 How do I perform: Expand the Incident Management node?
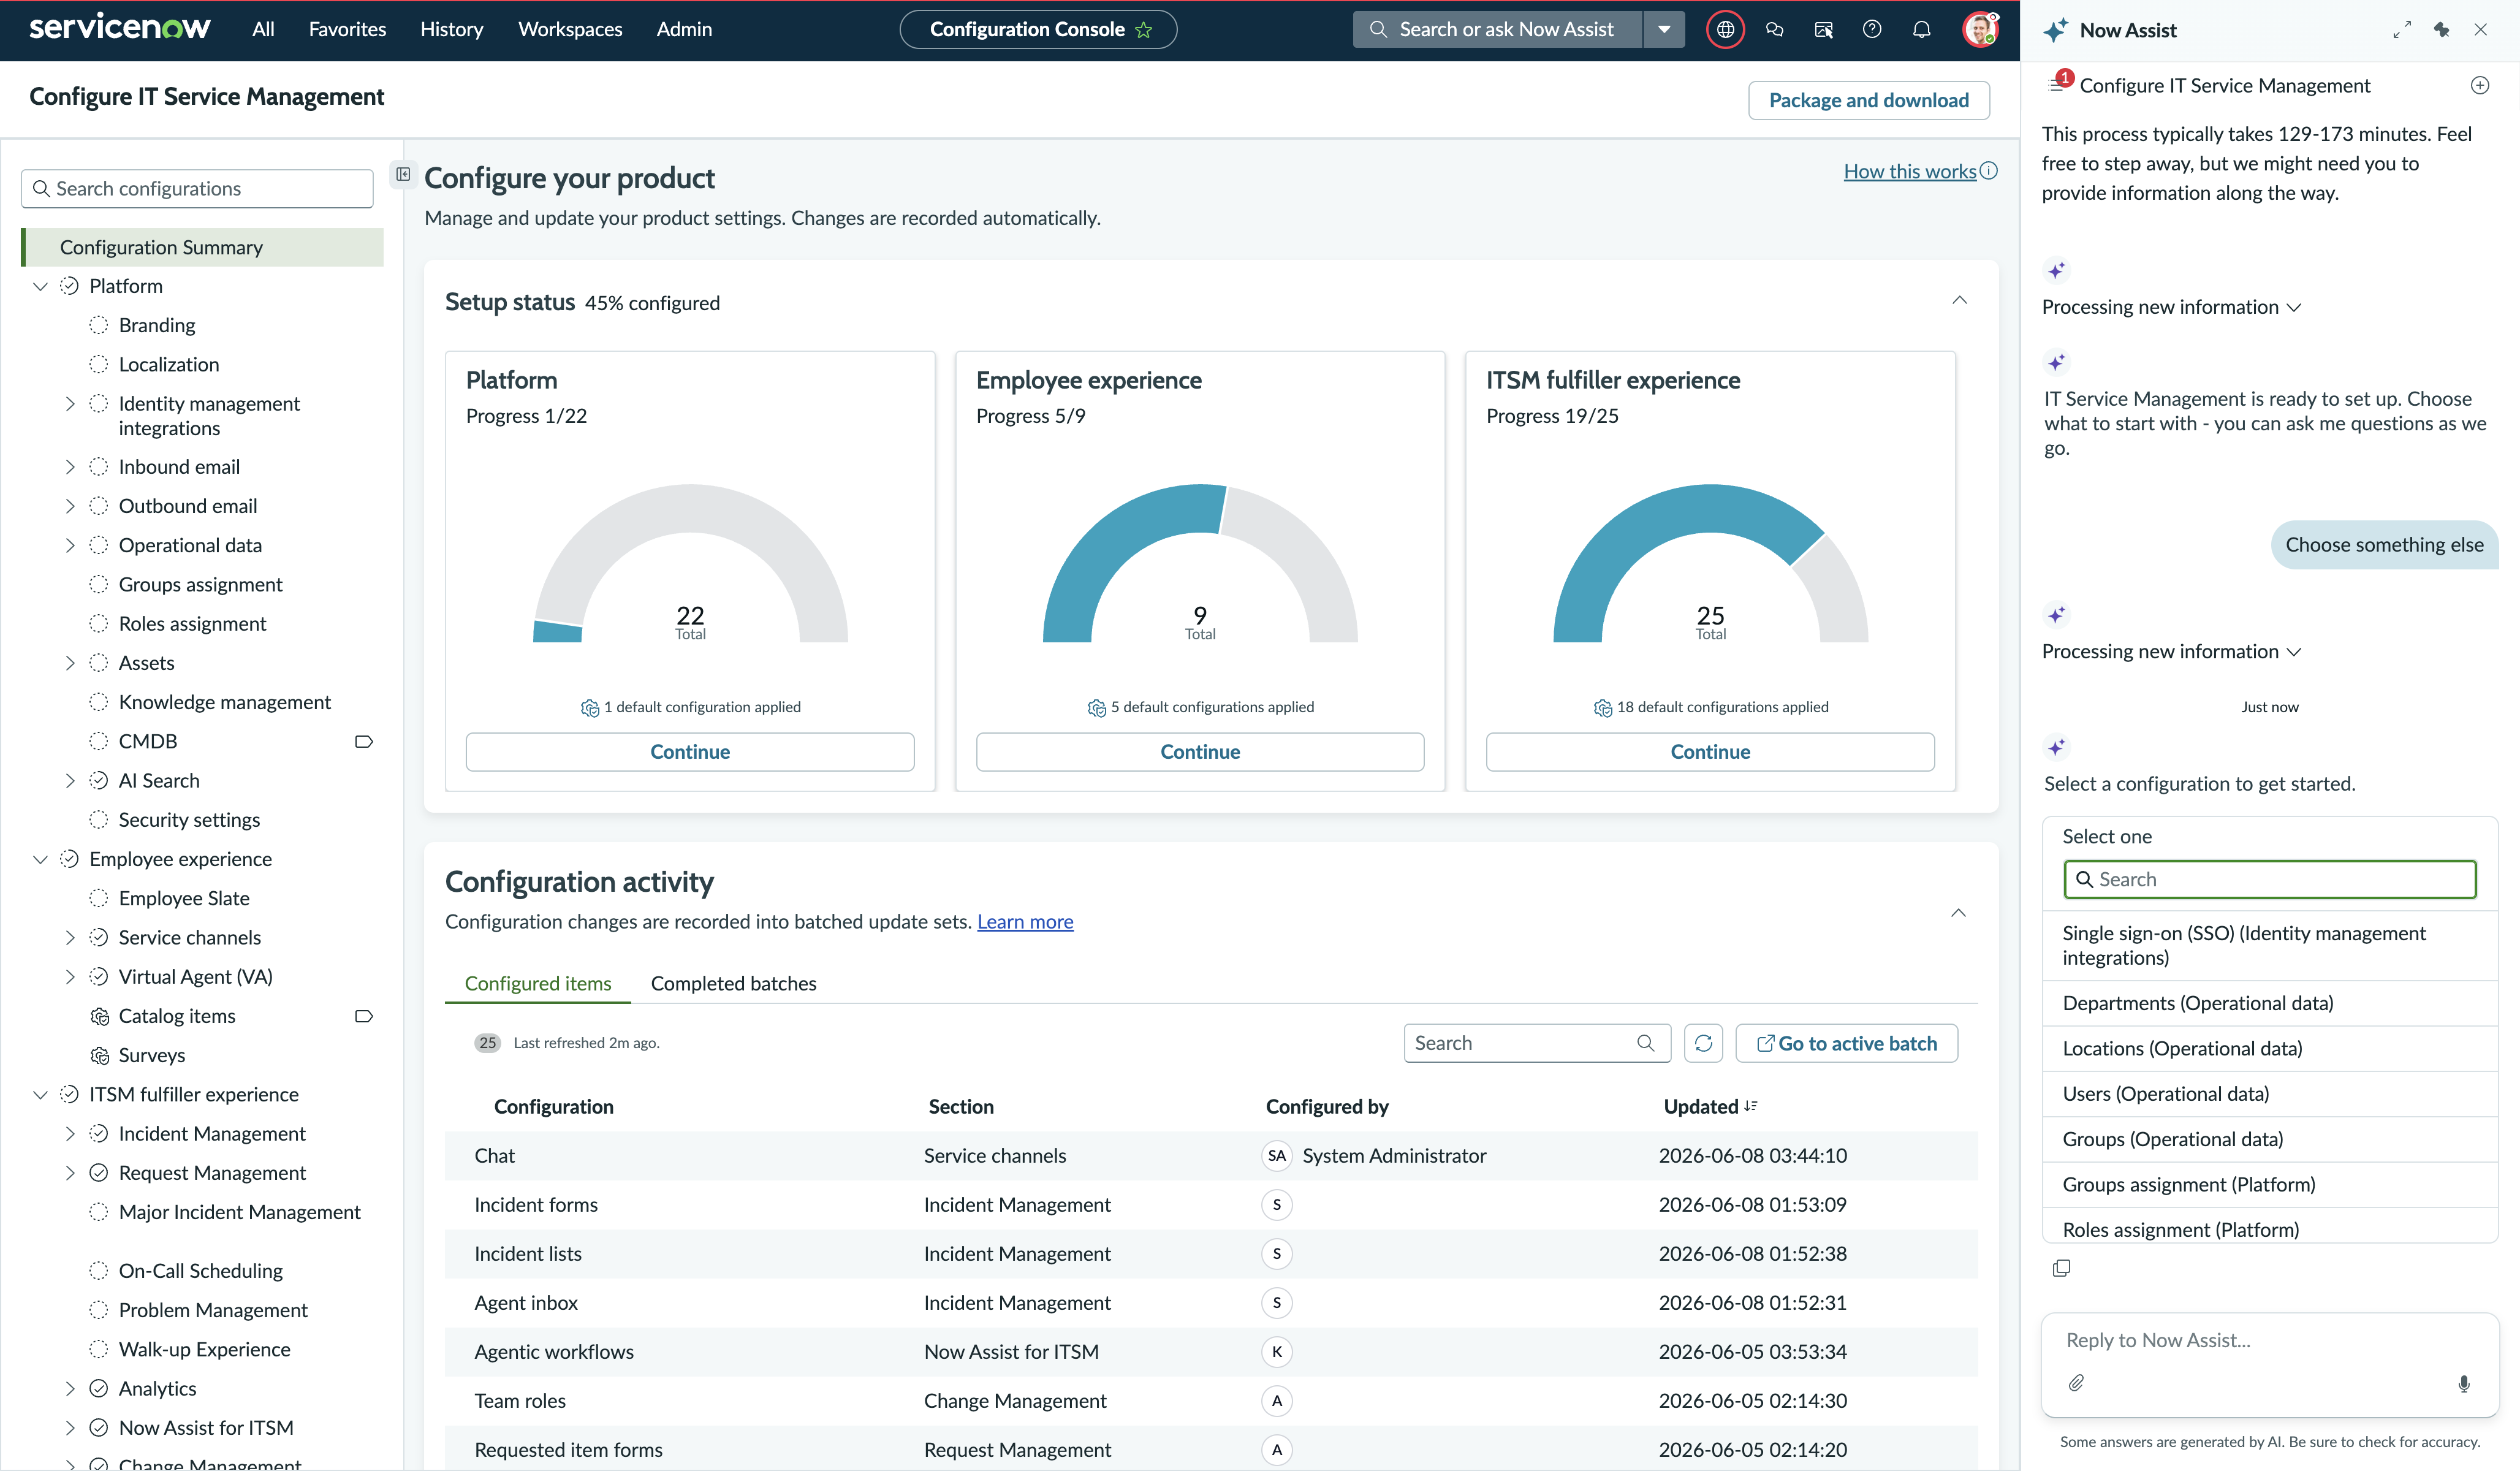(x=70, y=1134)
